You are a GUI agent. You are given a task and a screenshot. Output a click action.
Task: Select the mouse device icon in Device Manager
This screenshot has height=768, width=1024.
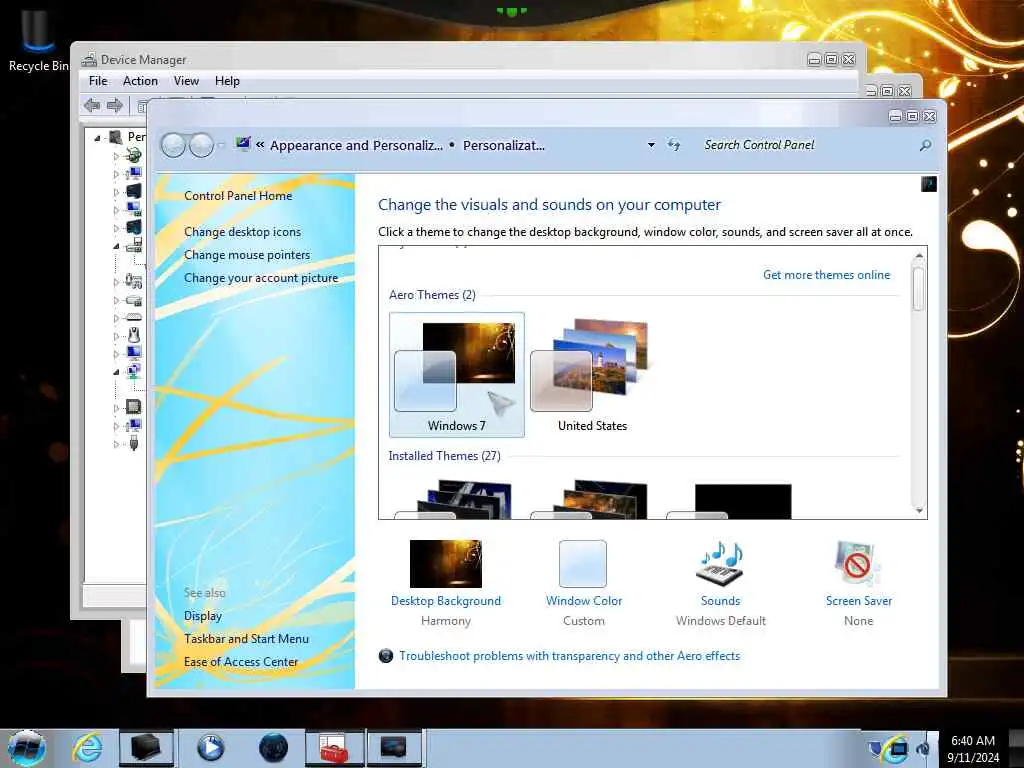[134, 336]
